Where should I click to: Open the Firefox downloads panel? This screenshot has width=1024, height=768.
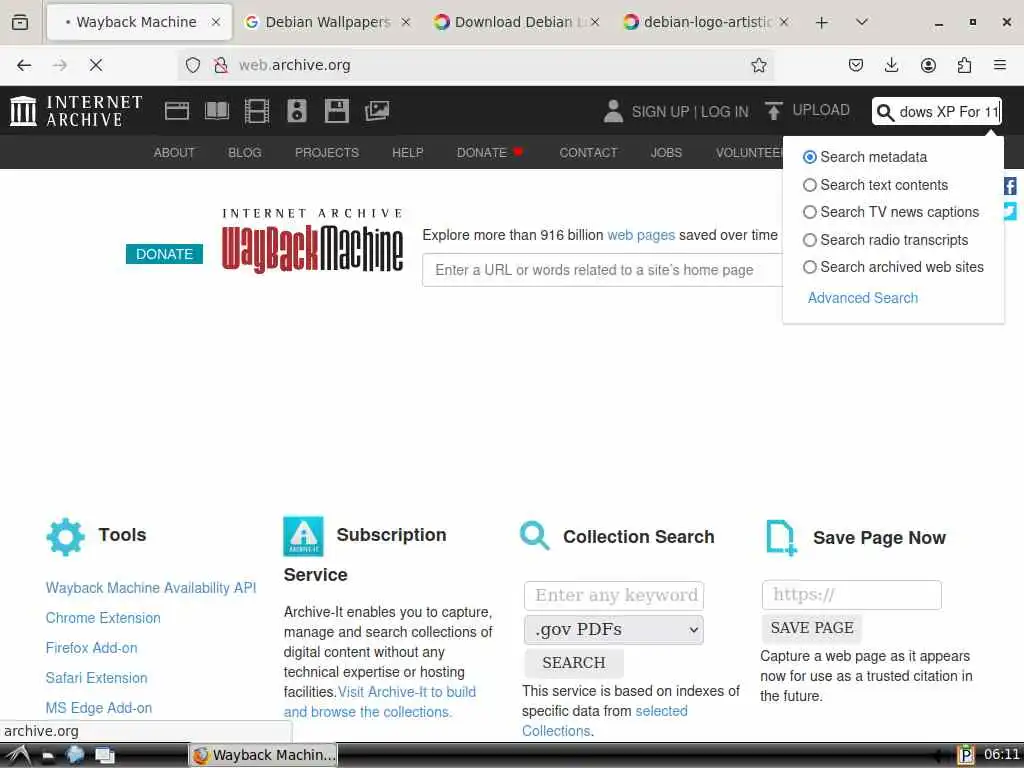(x=891, y=65)
